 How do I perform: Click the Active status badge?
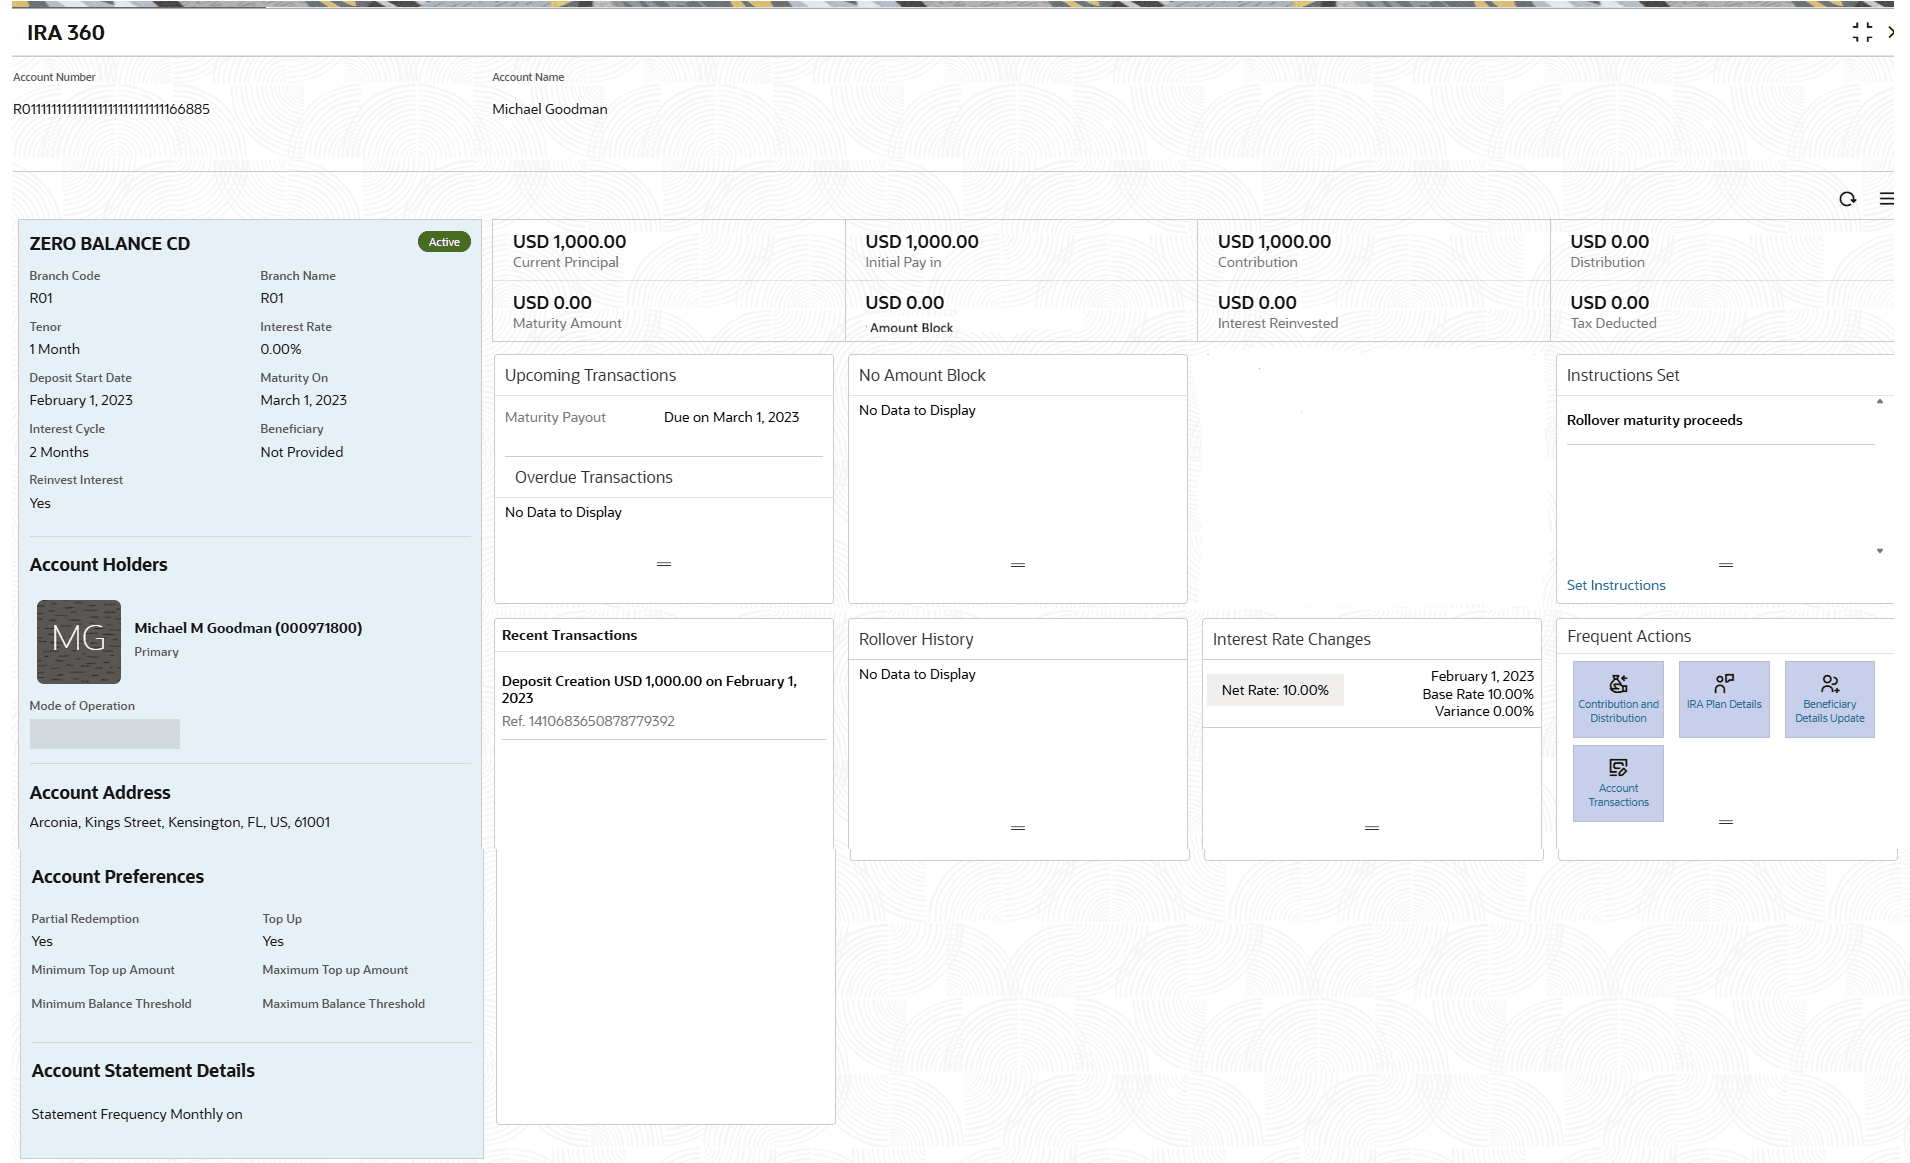(x=444, y=242)
